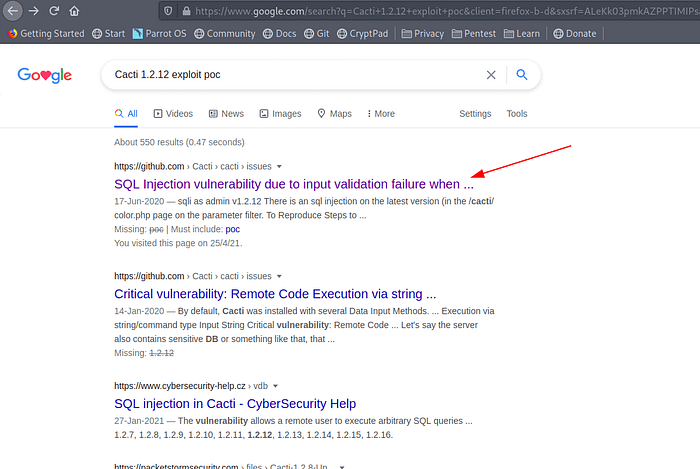The width and height of the screenshot is (700, 469).
Task: View site security via the padlock icon
Action: tap(186, 11)
